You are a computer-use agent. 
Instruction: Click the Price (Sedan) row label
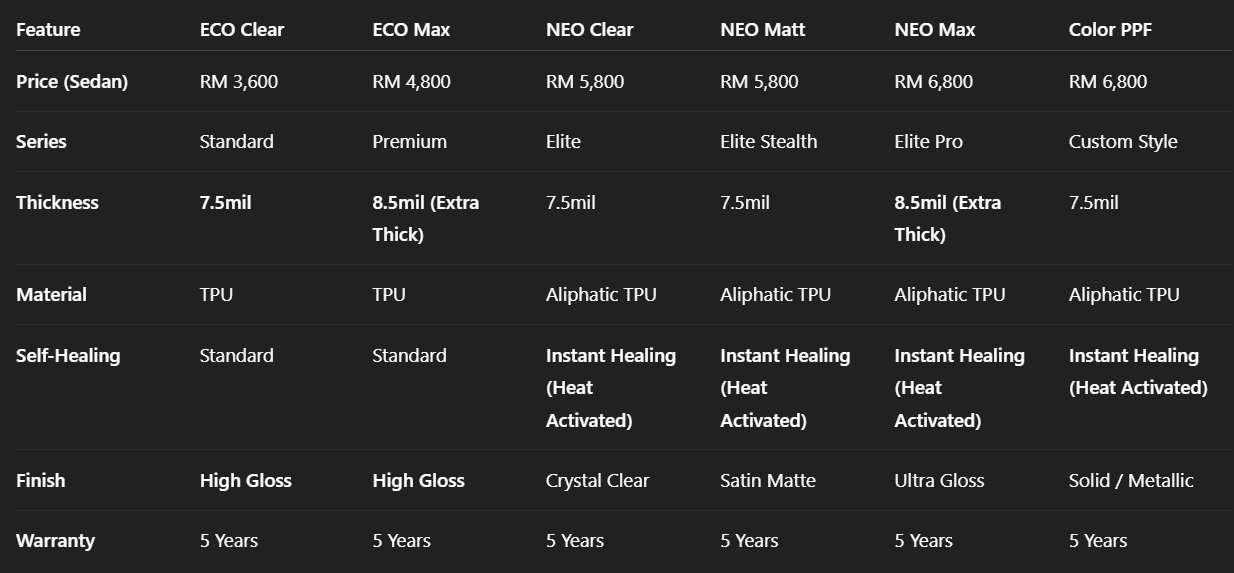[72, 82]
